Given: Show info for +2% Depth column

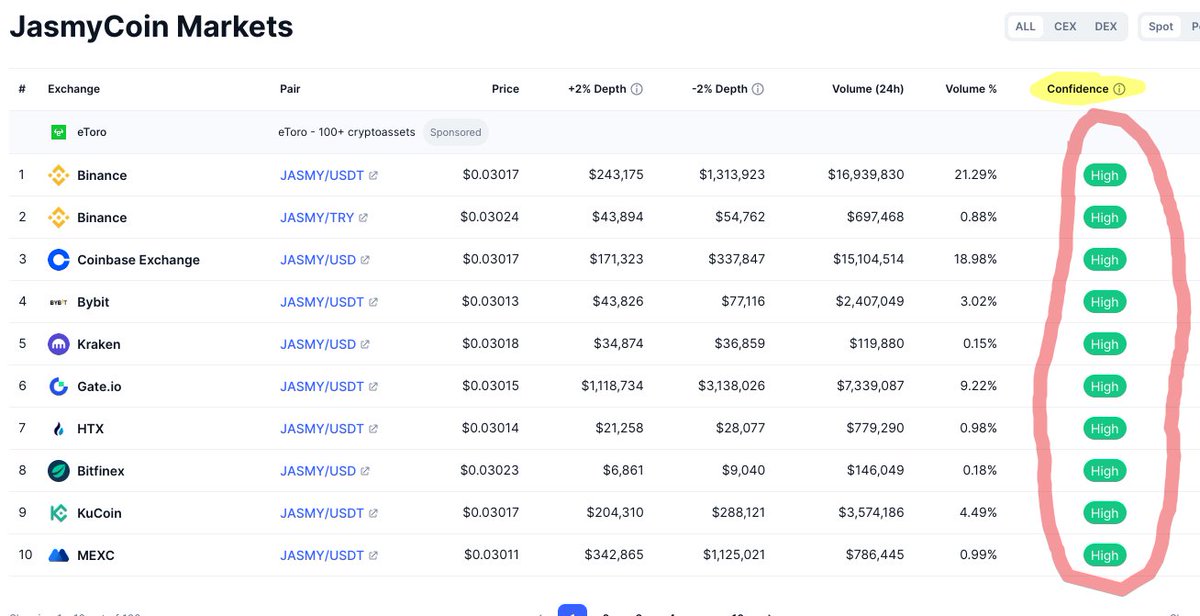Looking at the screenshot, I should tap(637, 89).
